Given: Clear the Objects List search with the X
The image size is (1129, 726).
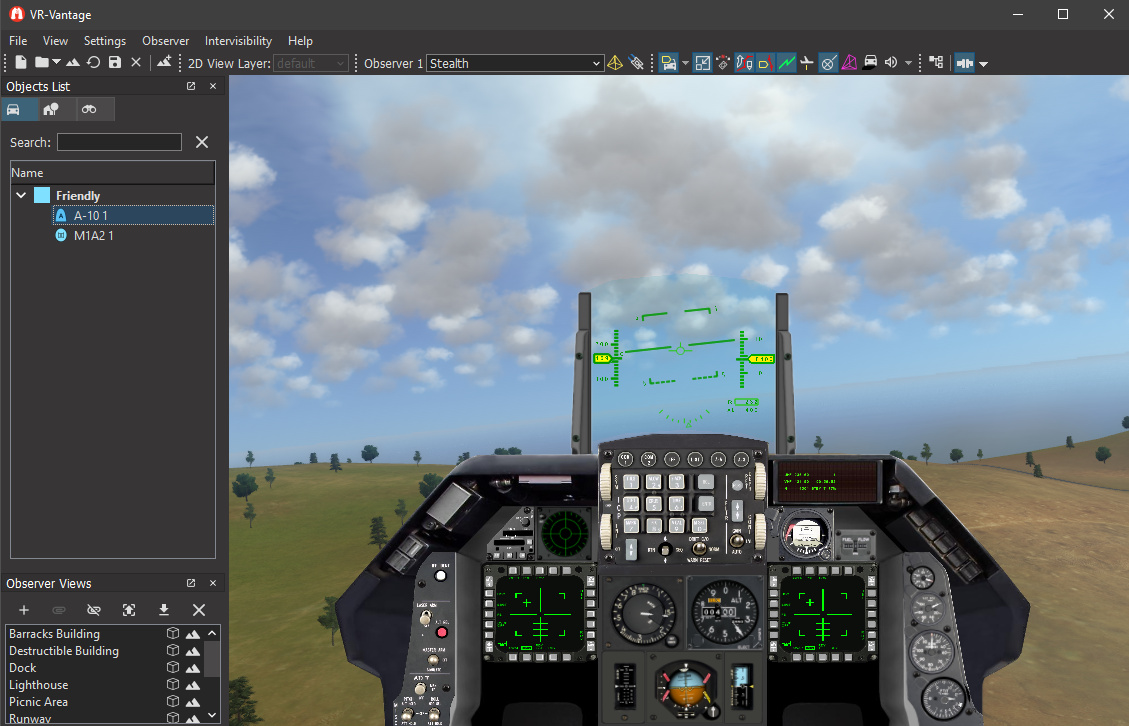Looking at the screenshot, I should point(202,143).
